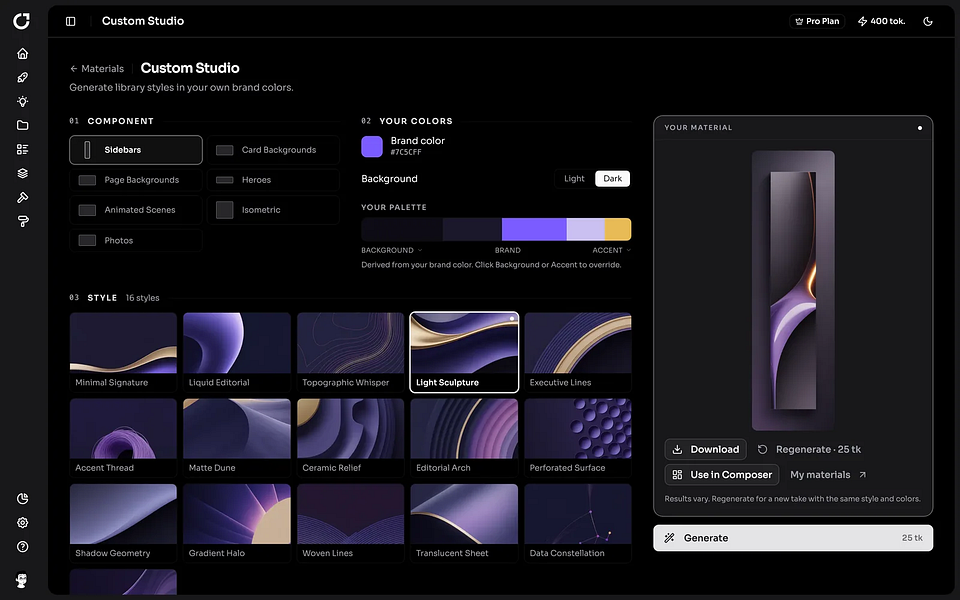Choose the Accent Thread style
The width and height of the screenshot is (960, 600).
click(123, 438)
